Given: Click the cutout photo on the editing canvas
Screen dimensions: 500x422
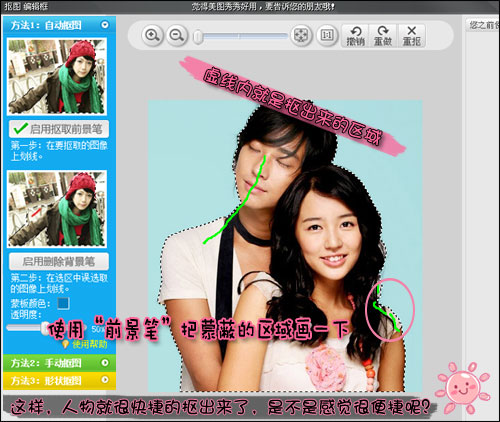Looking at the screenshot, I should (x=285, y=245).
